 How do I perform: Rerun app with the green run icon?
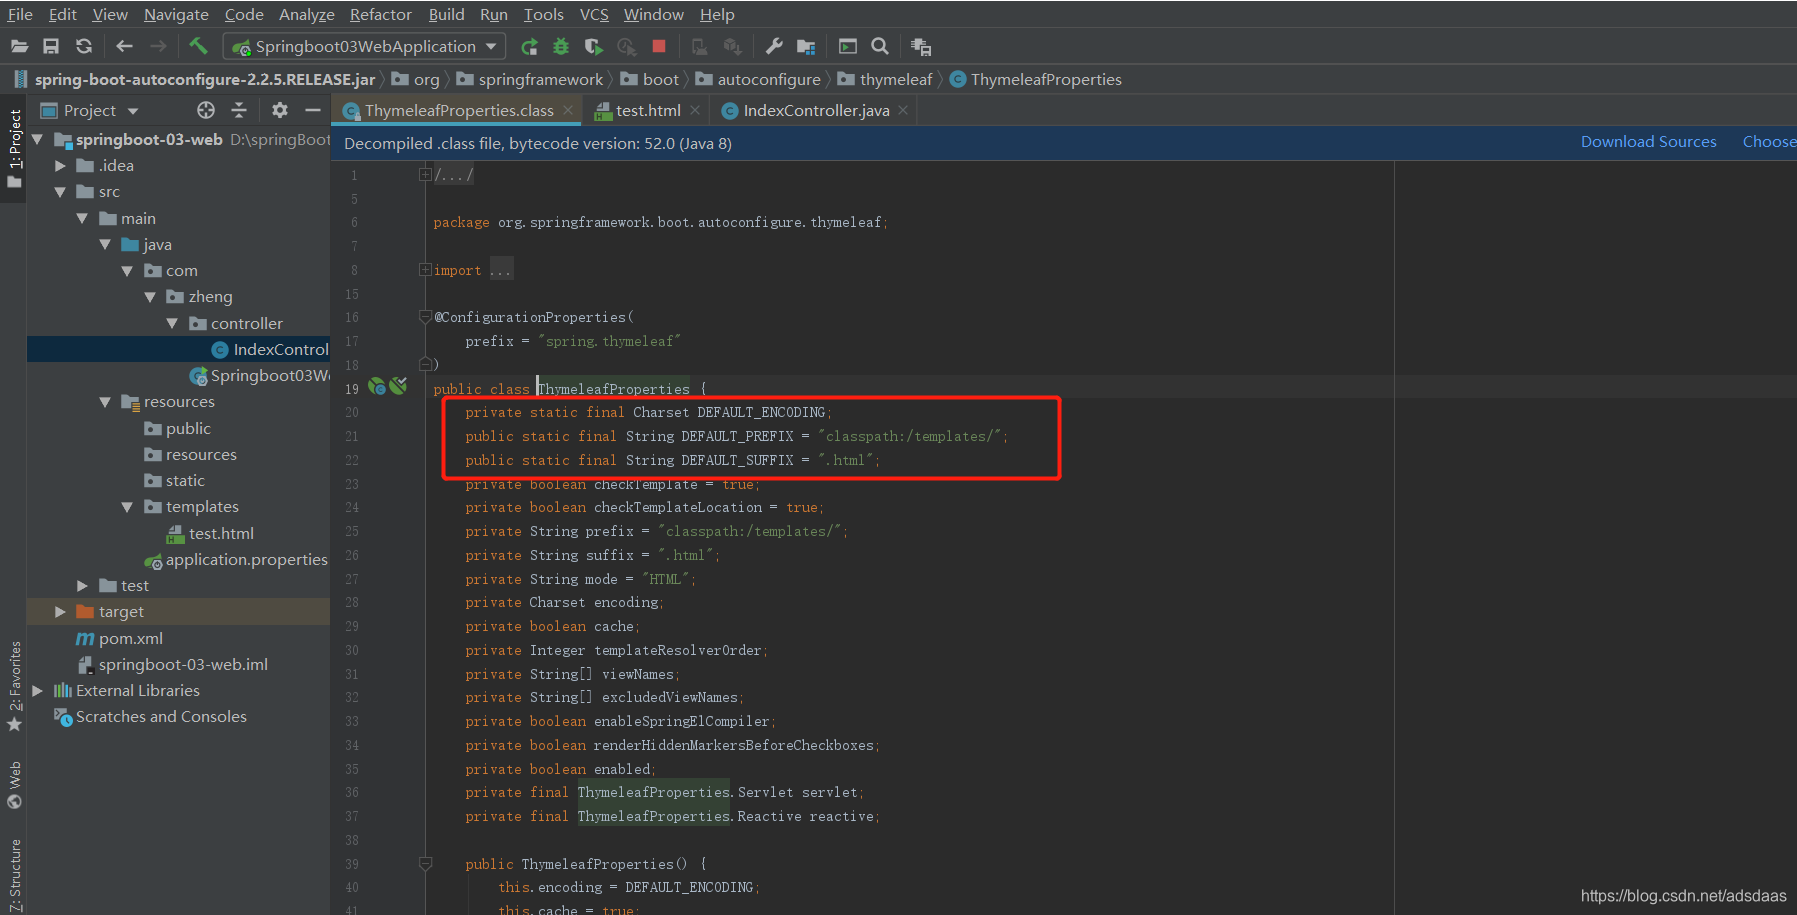point(530,46)
